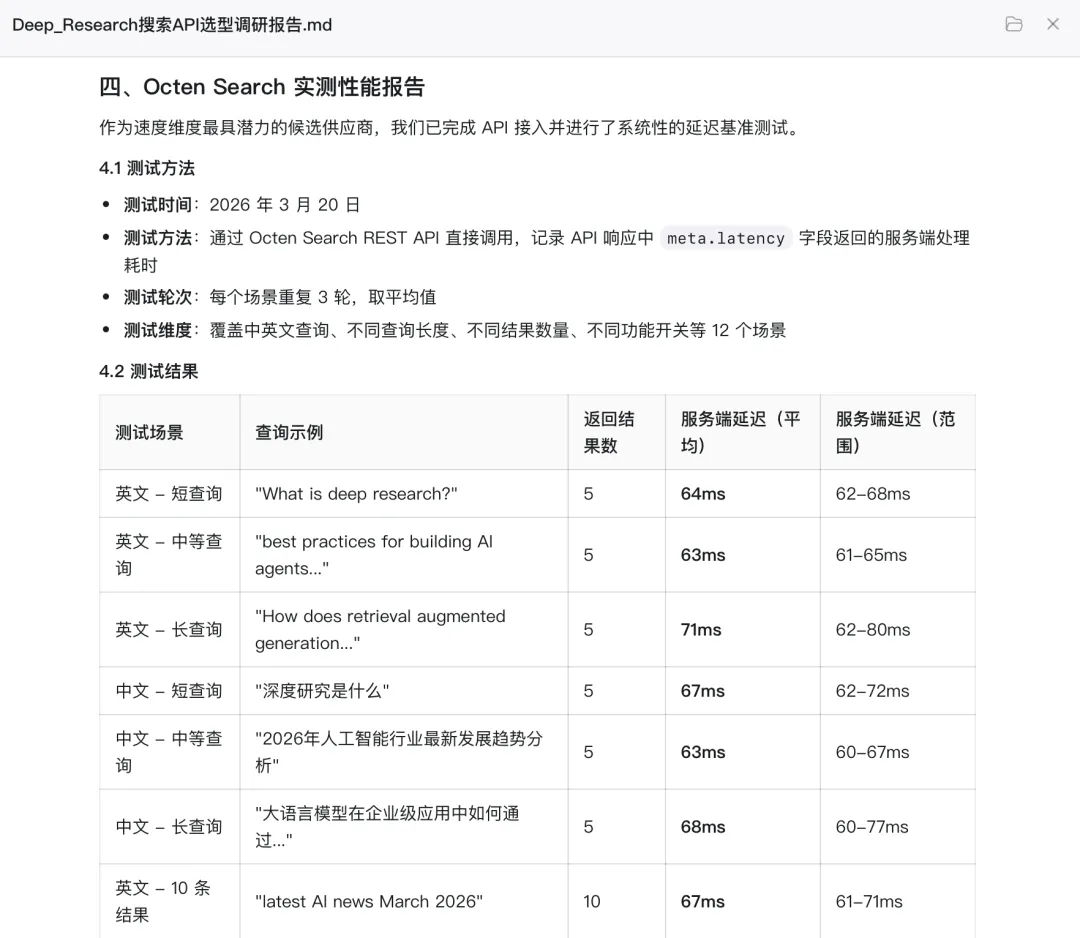Click cell 英文 – 中等查询
This screenshot has width=1080, height=938.
169,555
